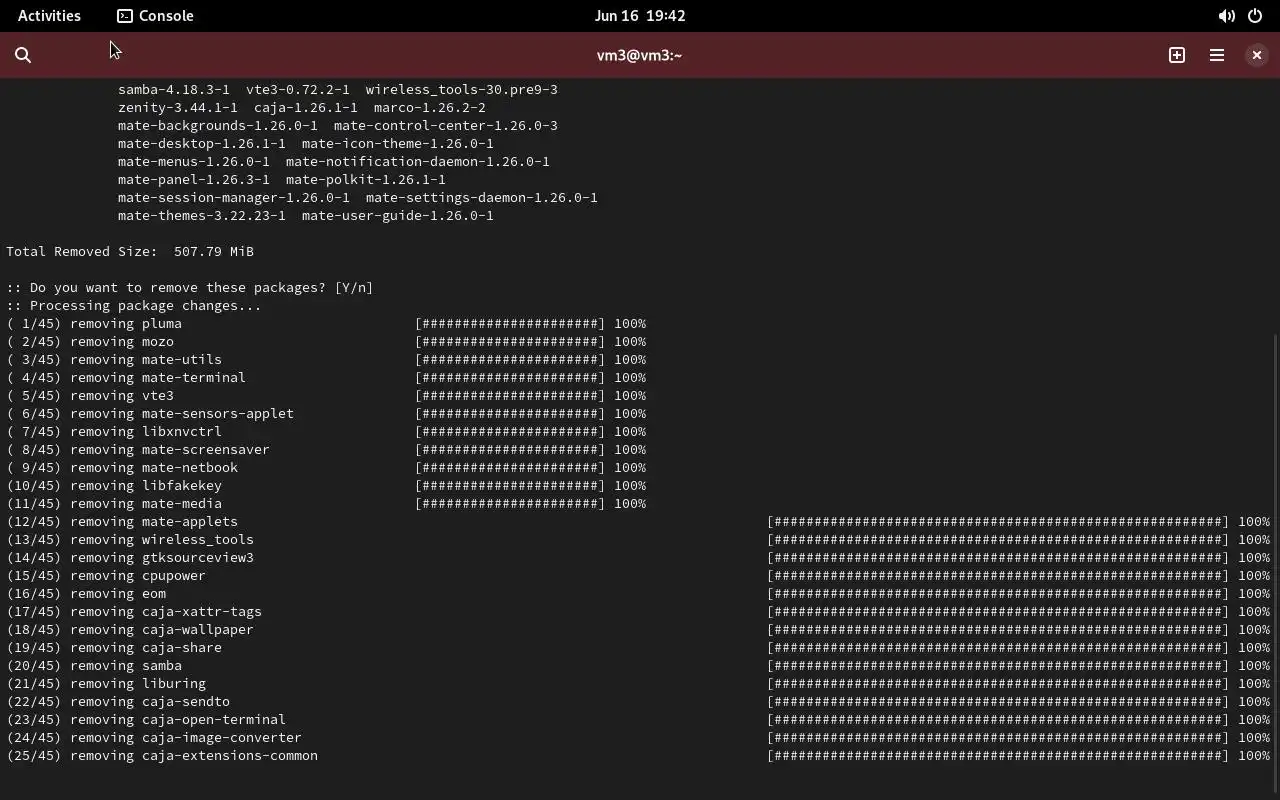Open the Console app menu
Image resolution: width=1280 pixels, height=800 pixels.
tap(156, 16)
